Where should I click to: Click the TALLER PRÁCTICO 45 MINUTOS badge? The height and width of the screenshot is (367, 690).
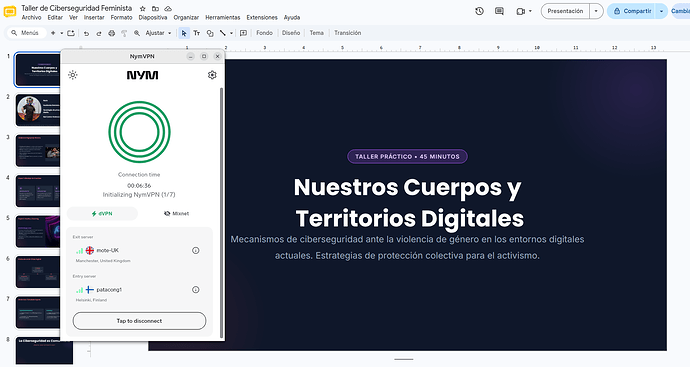click(x=407, y=156)
